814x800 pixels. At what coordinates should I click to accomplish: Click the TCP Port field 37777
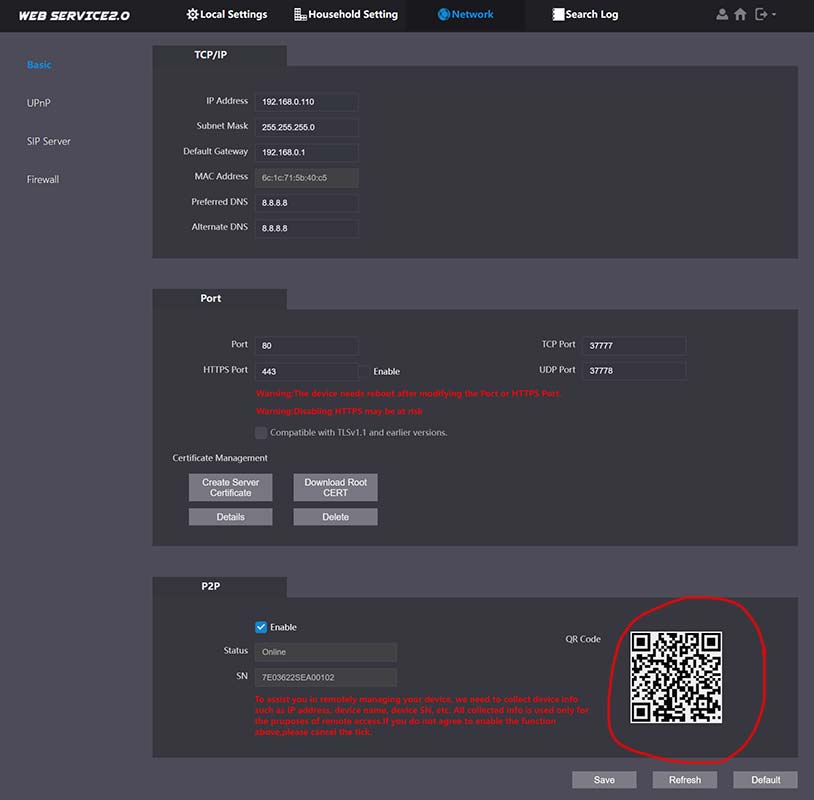[634, 345]
